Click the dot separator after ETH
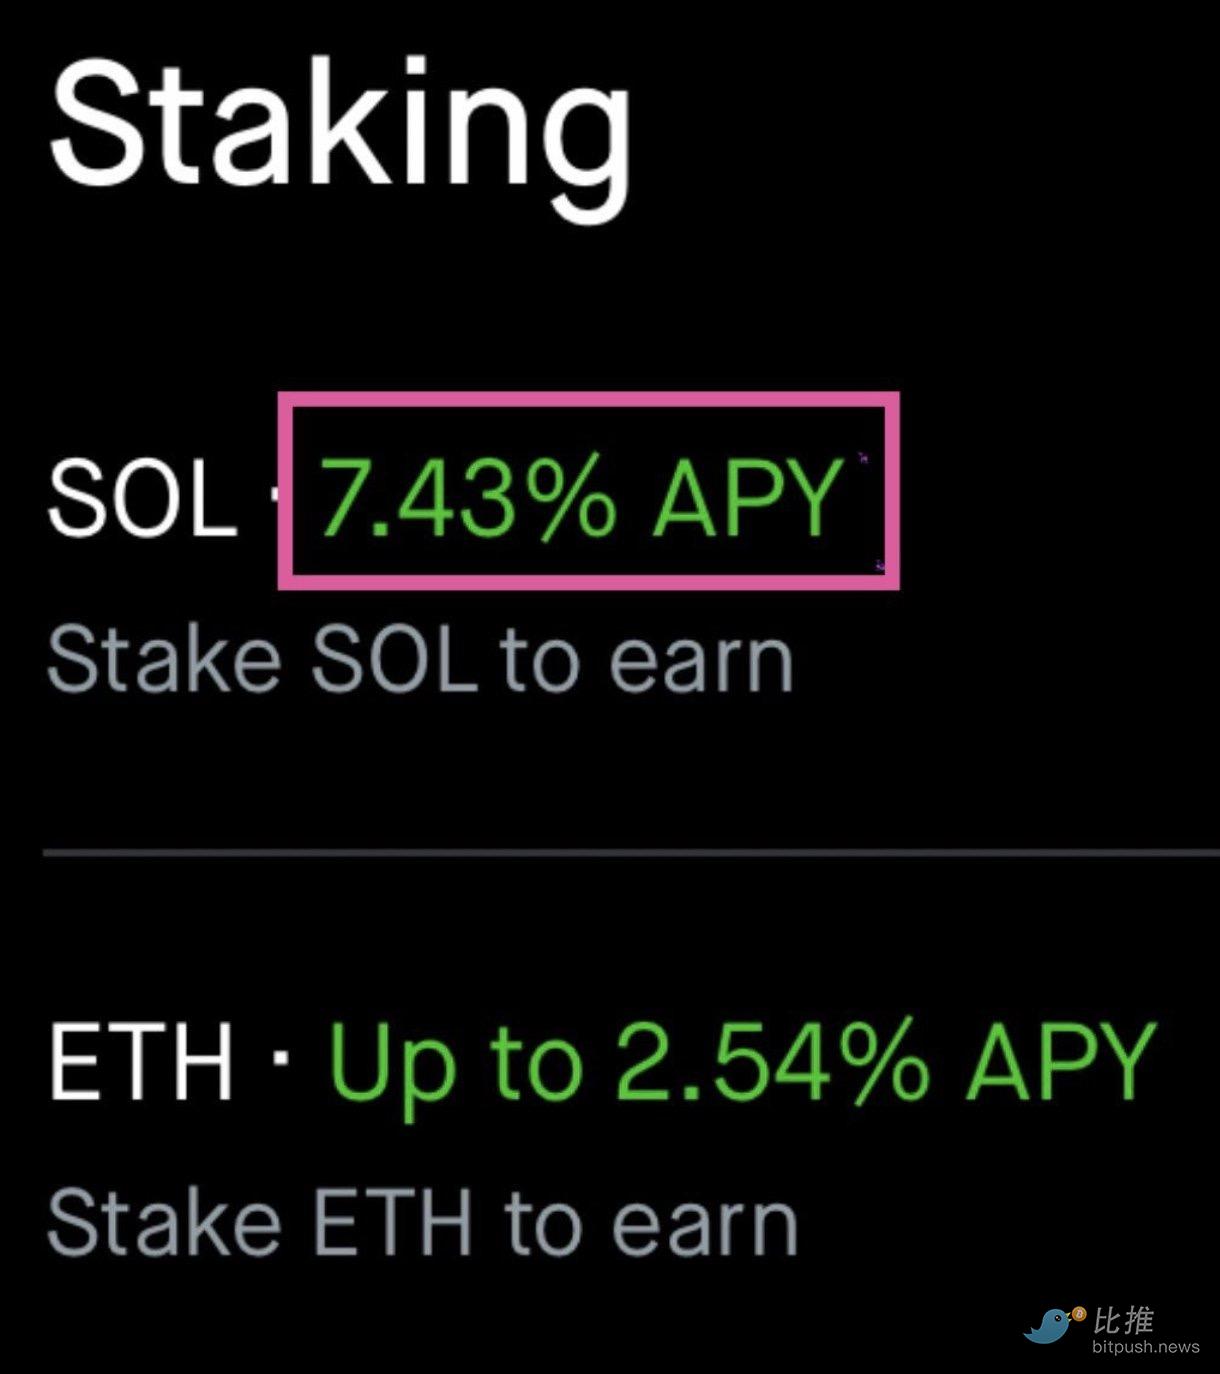 281,1057
